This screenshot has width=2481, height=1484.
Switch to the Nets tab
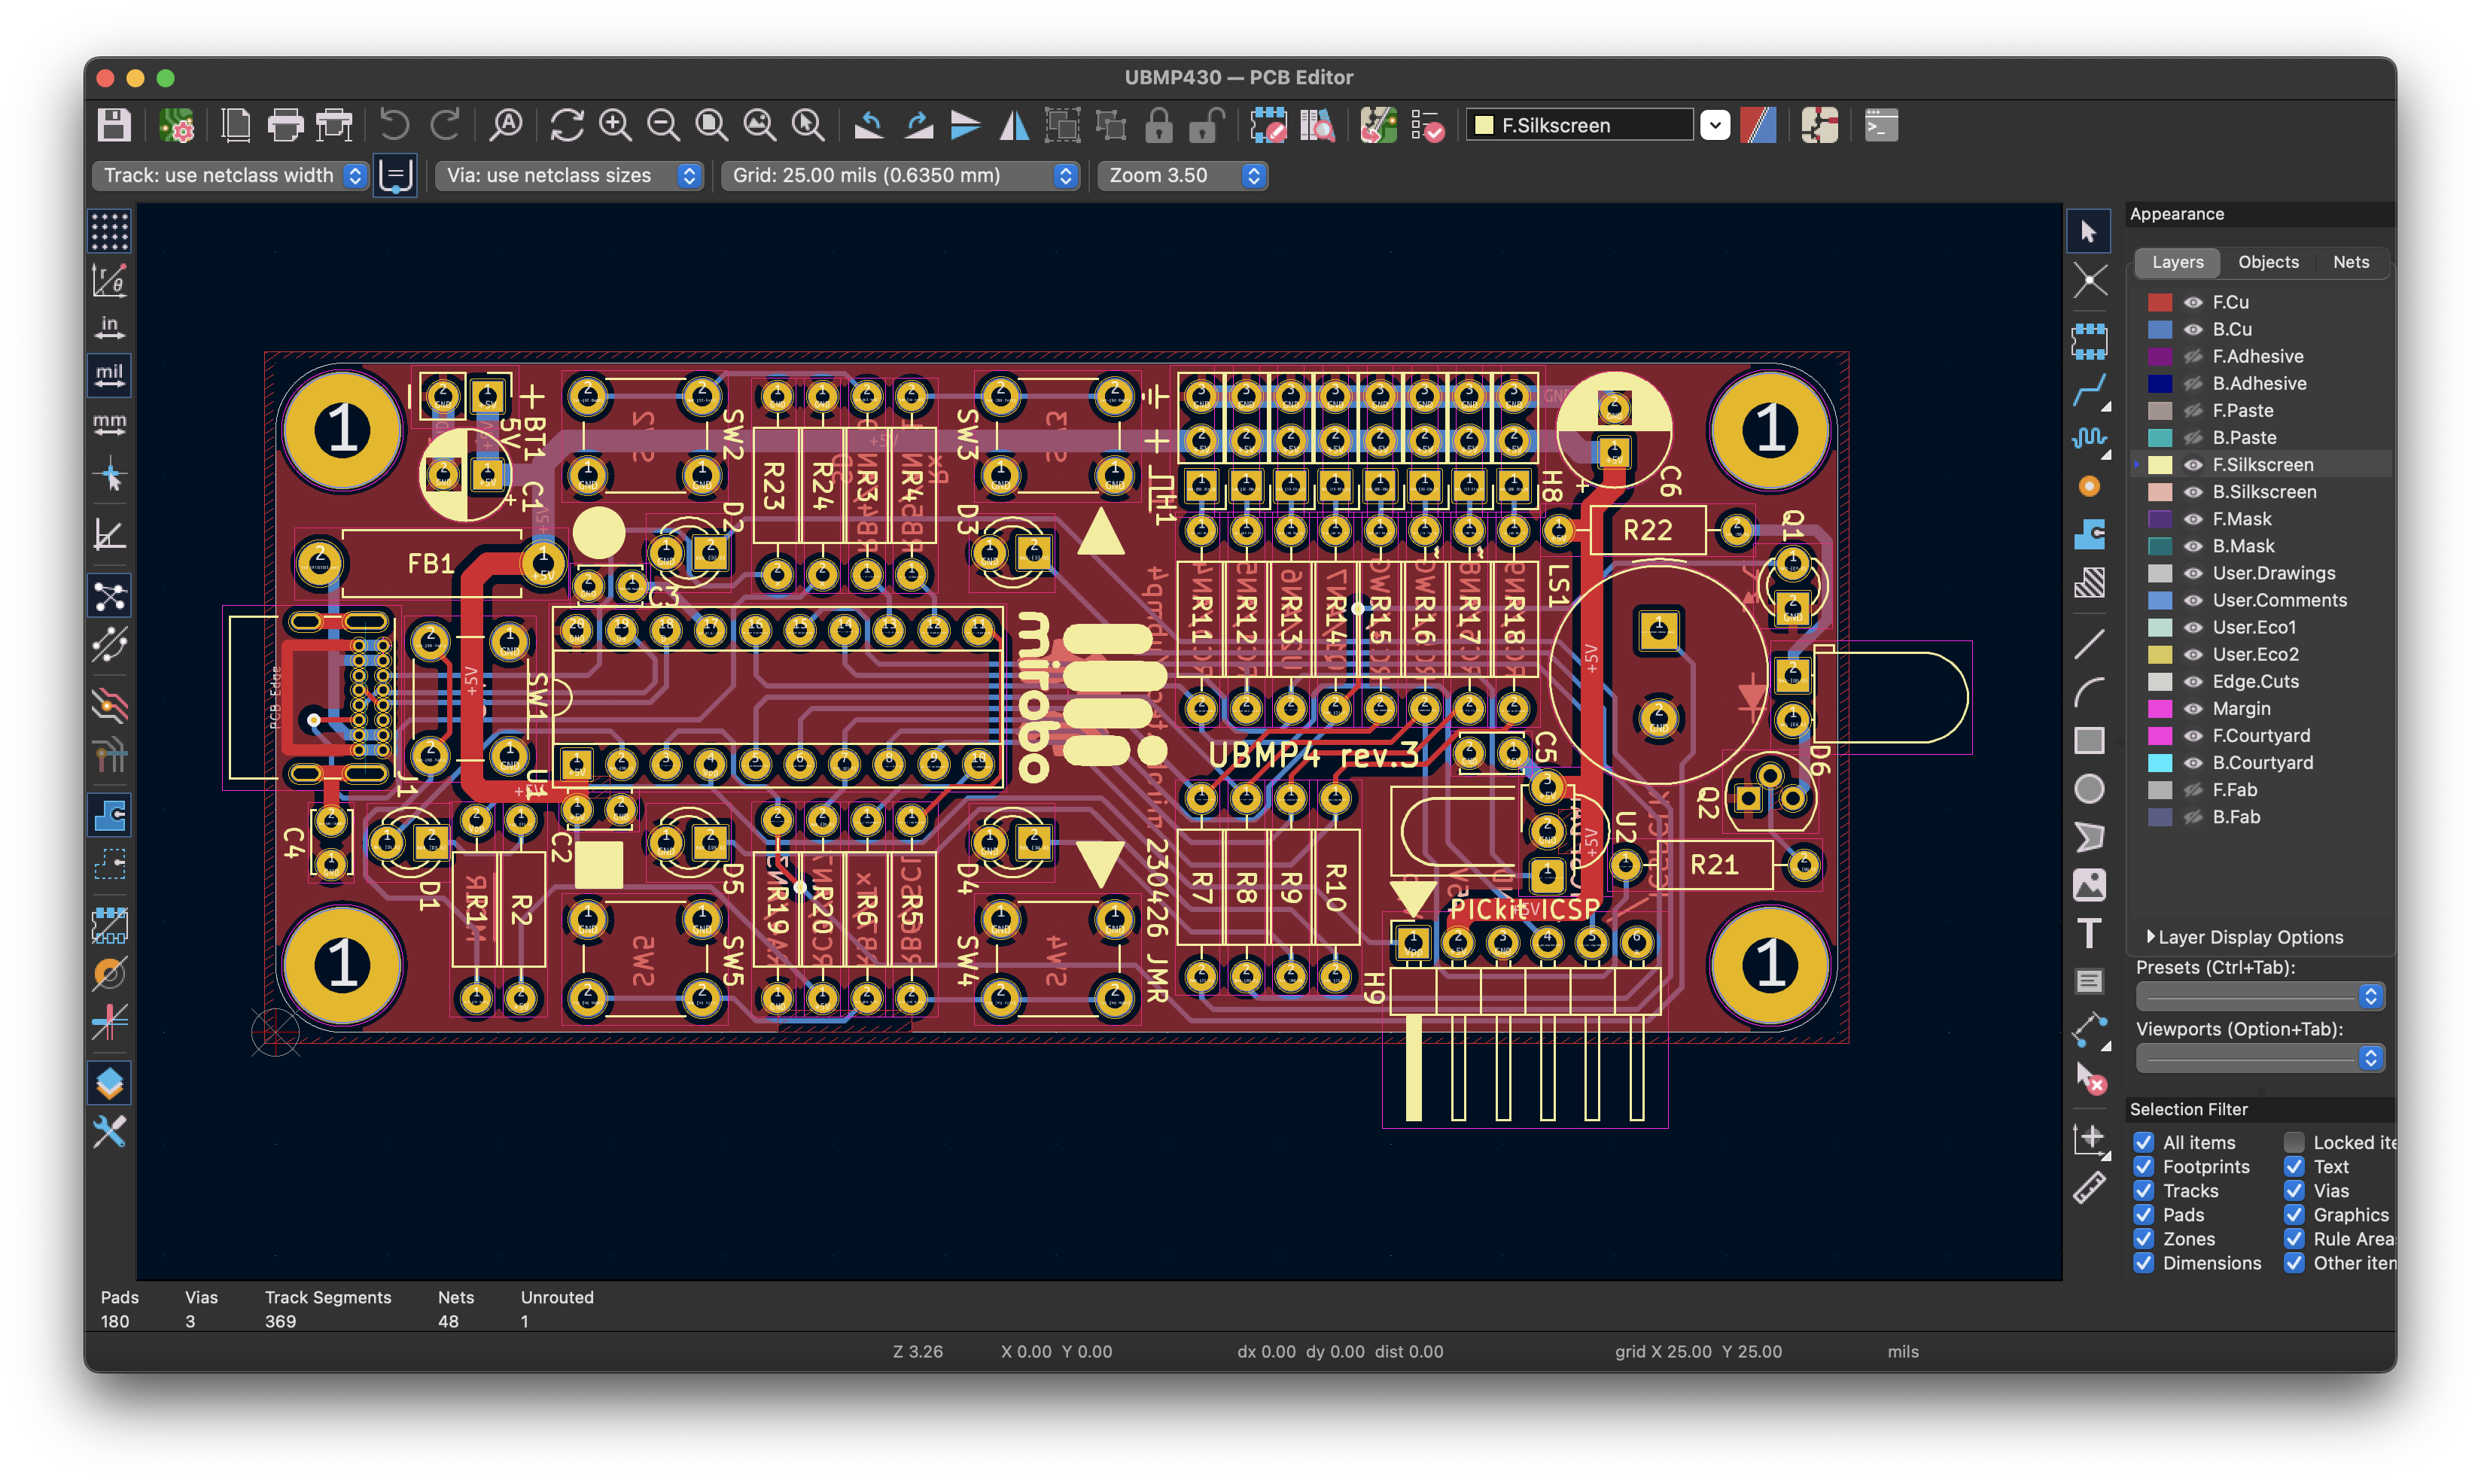[2351, 262]
